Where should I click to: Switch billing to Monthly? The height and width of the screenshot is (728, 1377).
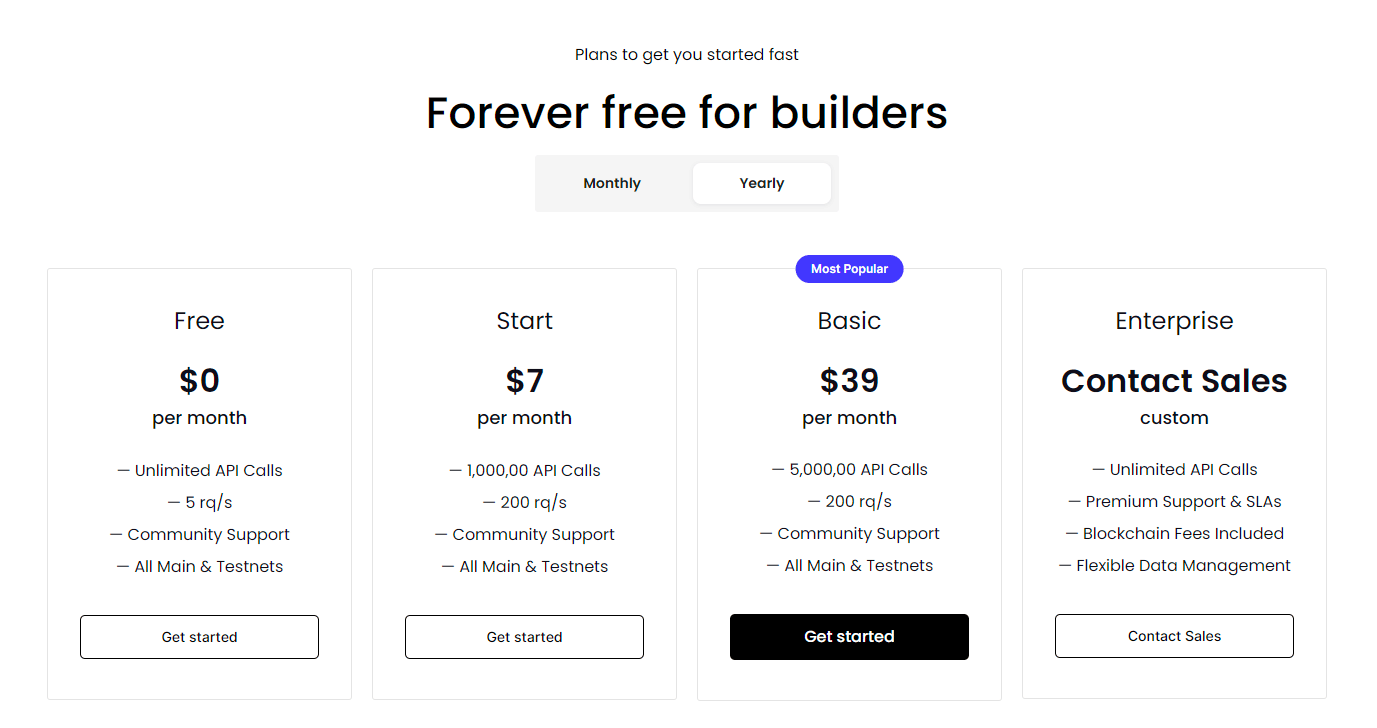click(x=612, y=183)
